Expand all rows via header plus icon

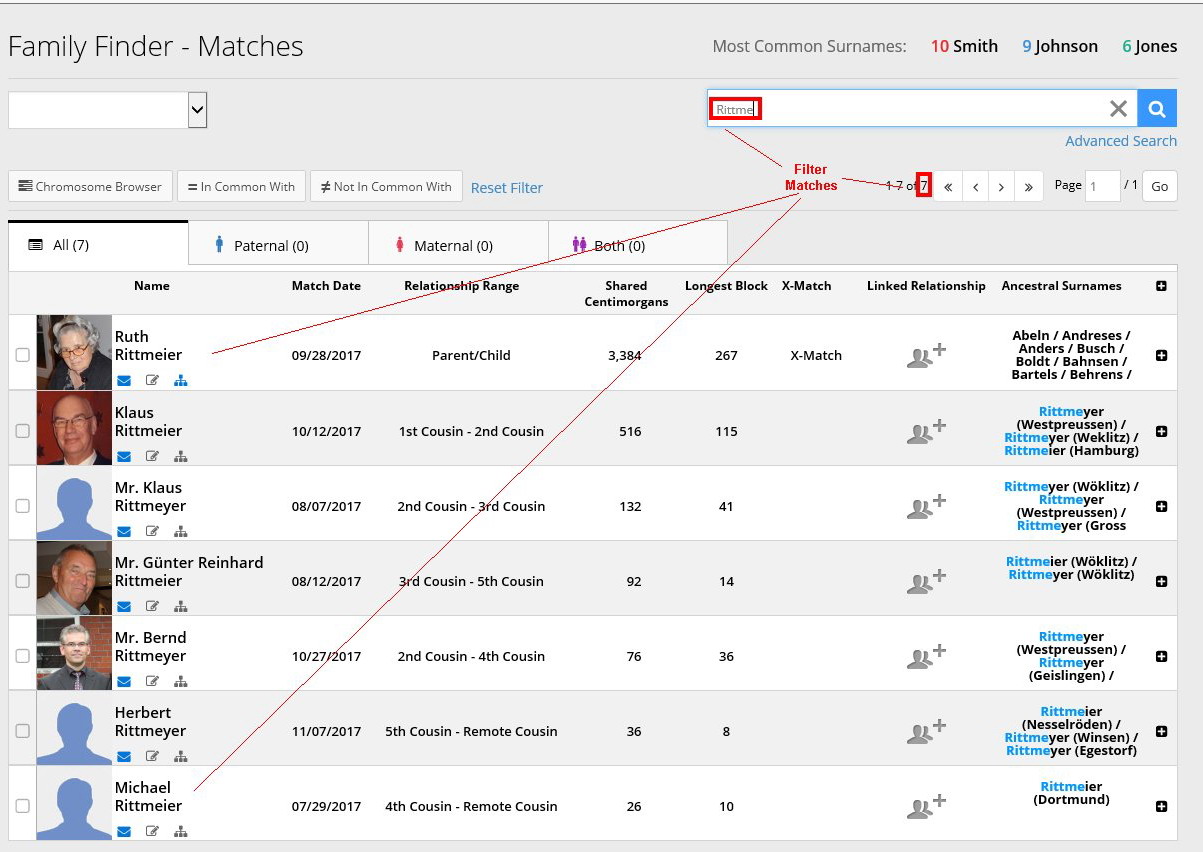pyautogui.click(x=1161, y=286)
